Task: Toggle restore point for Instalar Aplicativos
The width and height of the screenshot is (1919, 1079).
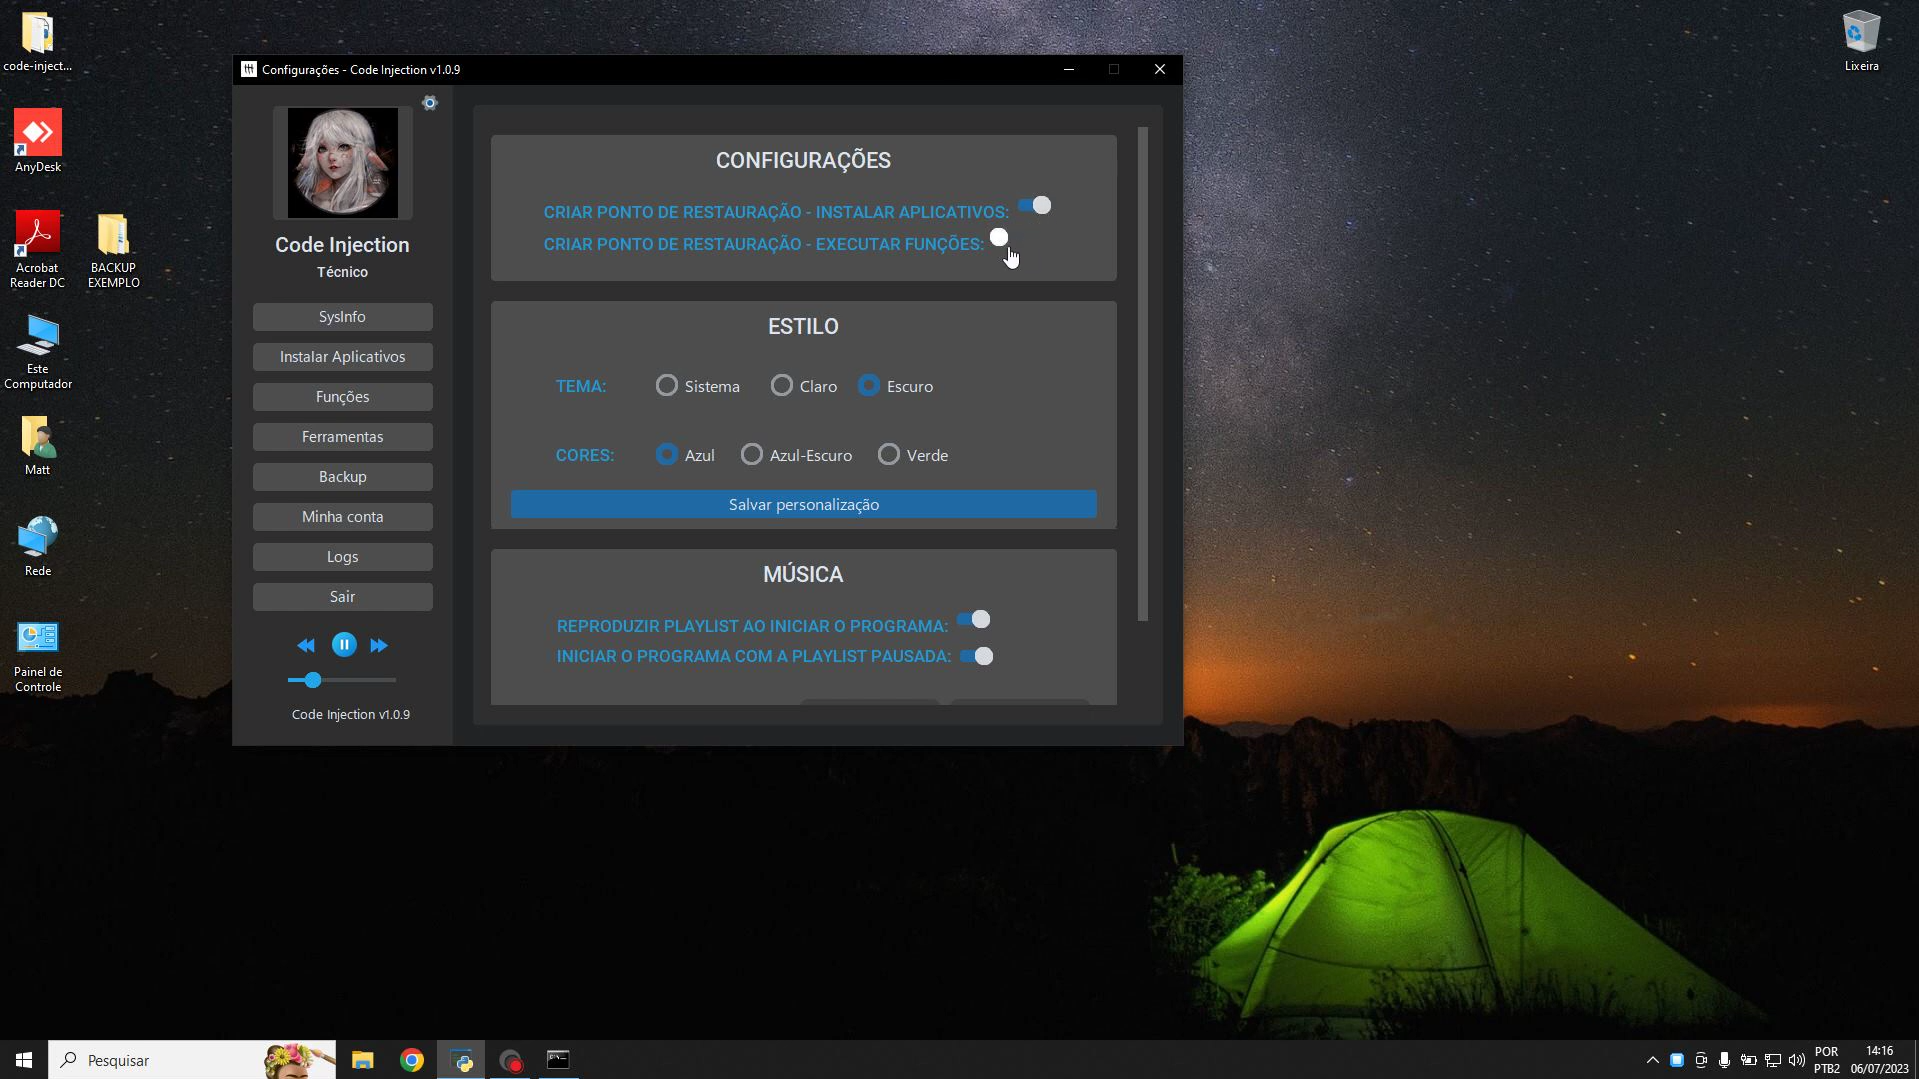Action: 1035,205
